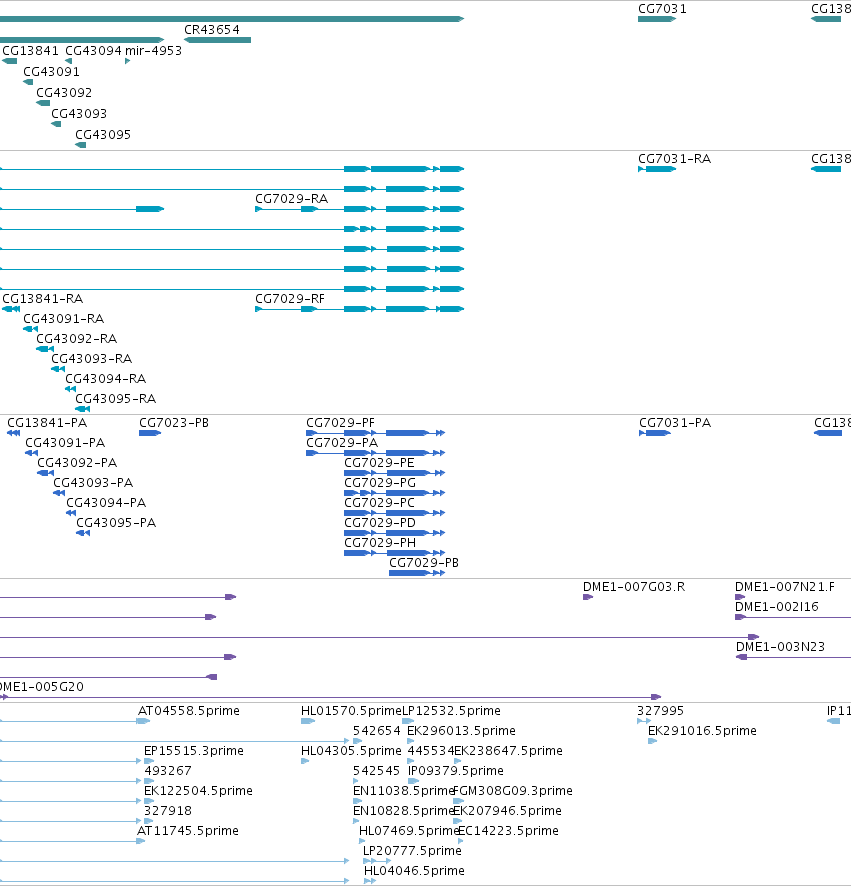
Task: Select the CG43092-PA protein label
Action: coord(77,463)
